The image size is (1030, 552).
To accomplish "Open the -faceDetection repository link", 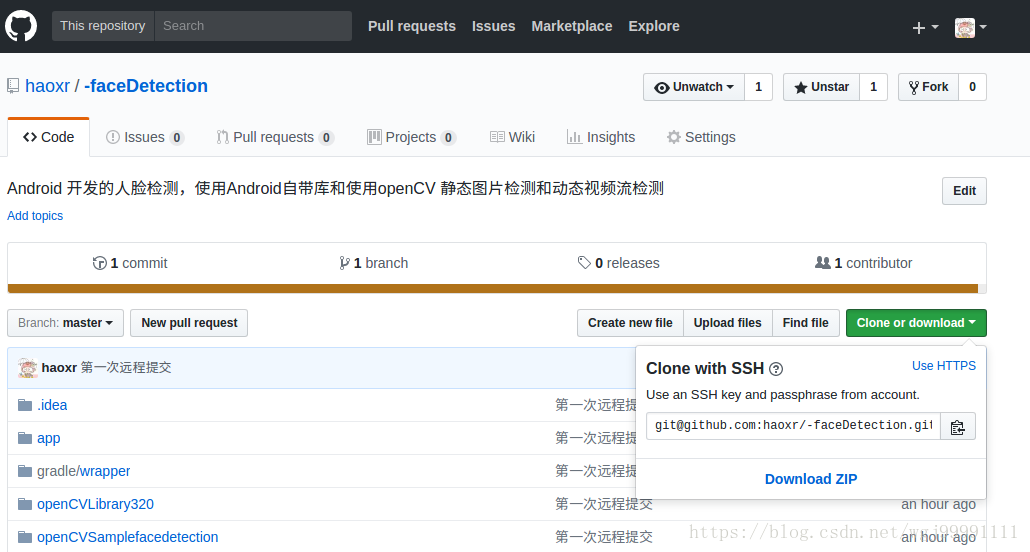I will (146, 86).
